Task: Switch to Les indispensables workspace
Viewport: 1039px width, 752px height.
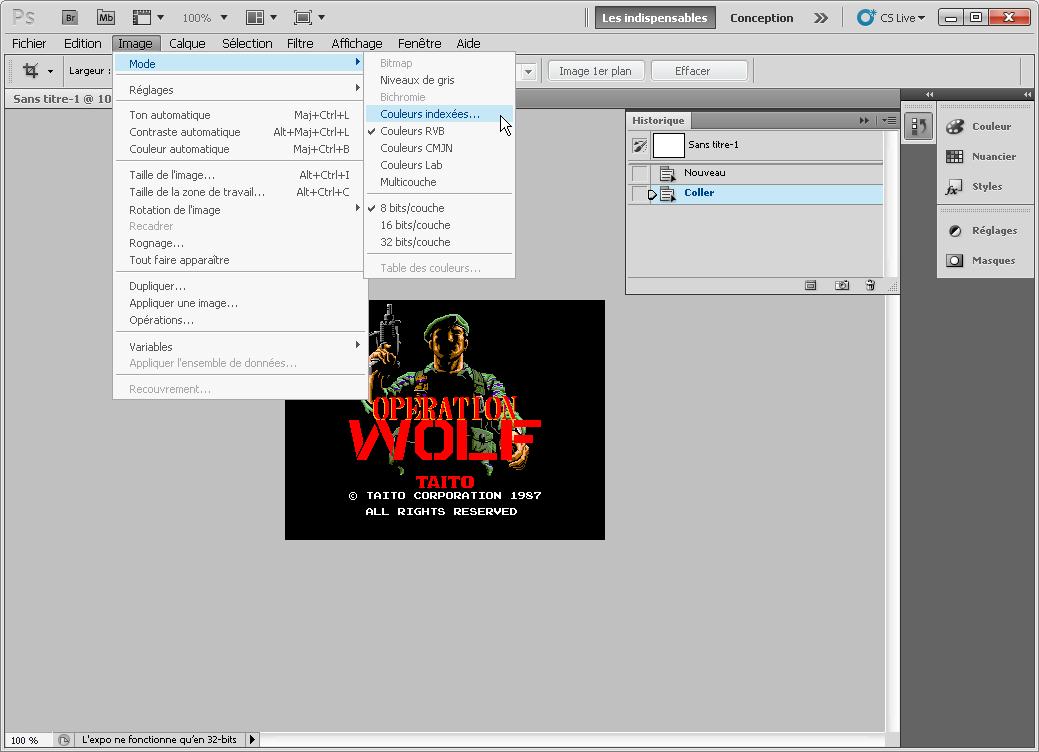Action: pos(655,18)
